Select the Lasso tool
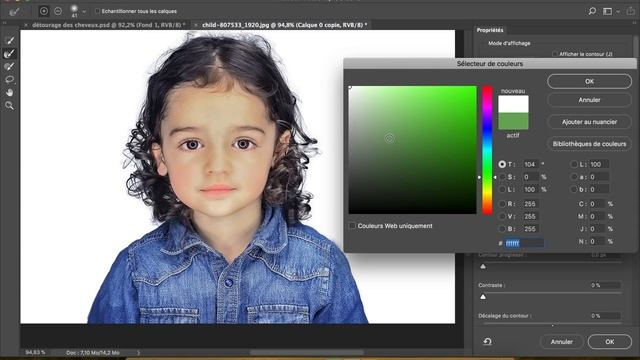 pos(9,79)
